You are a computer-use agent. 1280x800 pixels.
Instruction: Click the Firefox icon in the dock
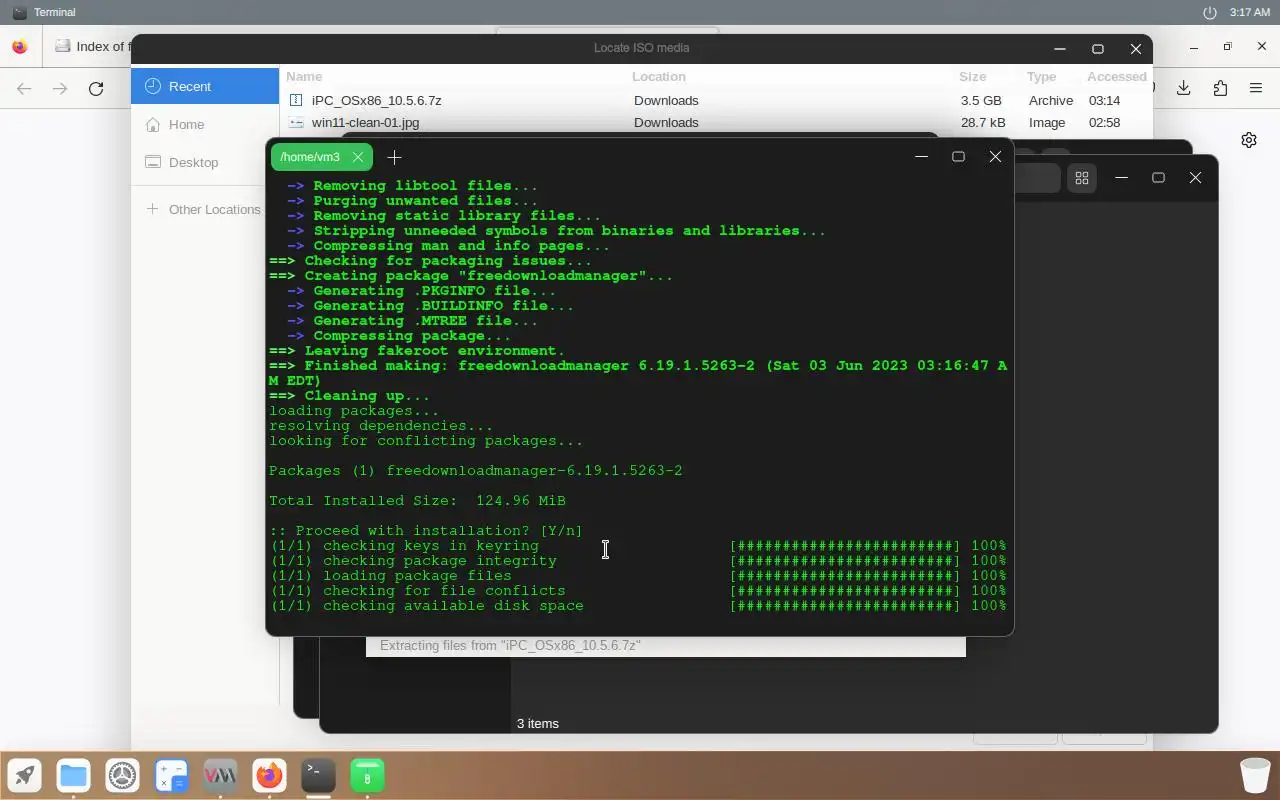pyautogui.click(x=269, y=775)
